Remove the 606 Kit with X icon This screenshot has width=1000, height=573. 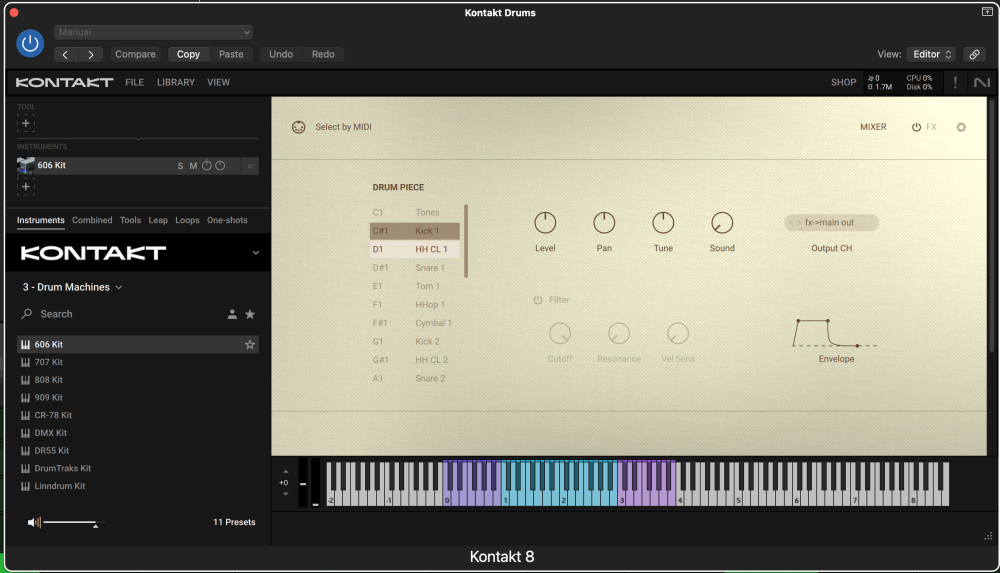click(250, 166)
